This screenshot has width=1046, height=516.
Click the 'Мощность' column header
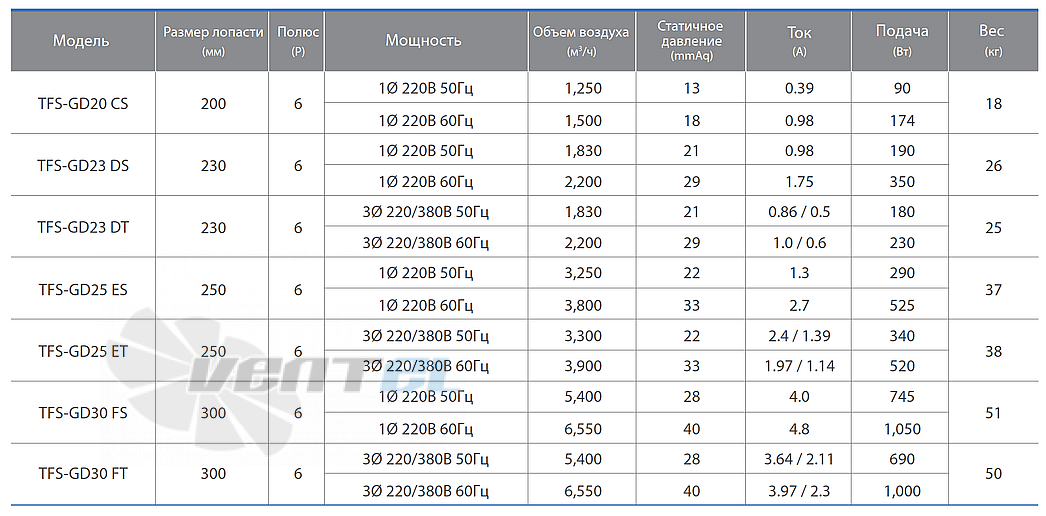(x=424, y=41)
